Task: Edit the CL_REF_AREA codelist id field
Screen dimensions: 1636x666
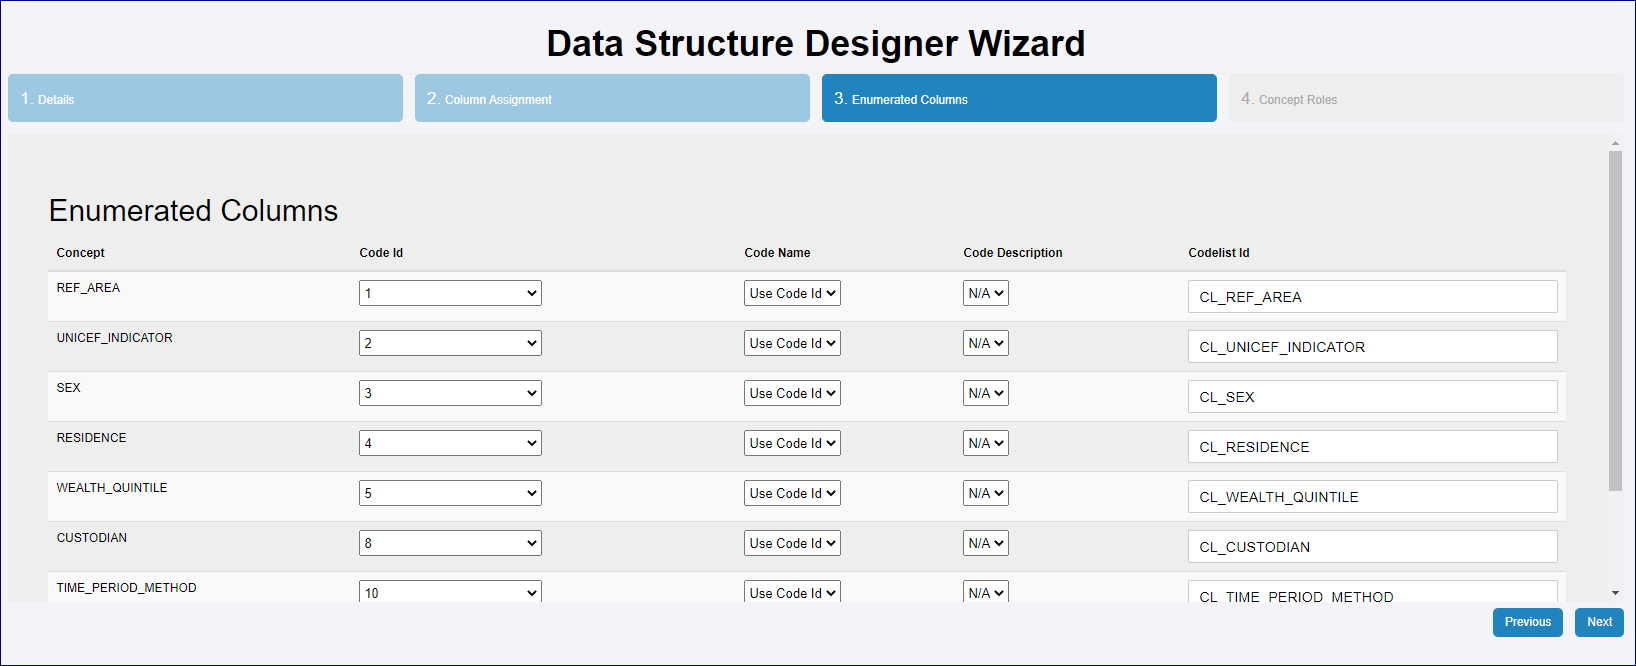Action: (1372, 297)
